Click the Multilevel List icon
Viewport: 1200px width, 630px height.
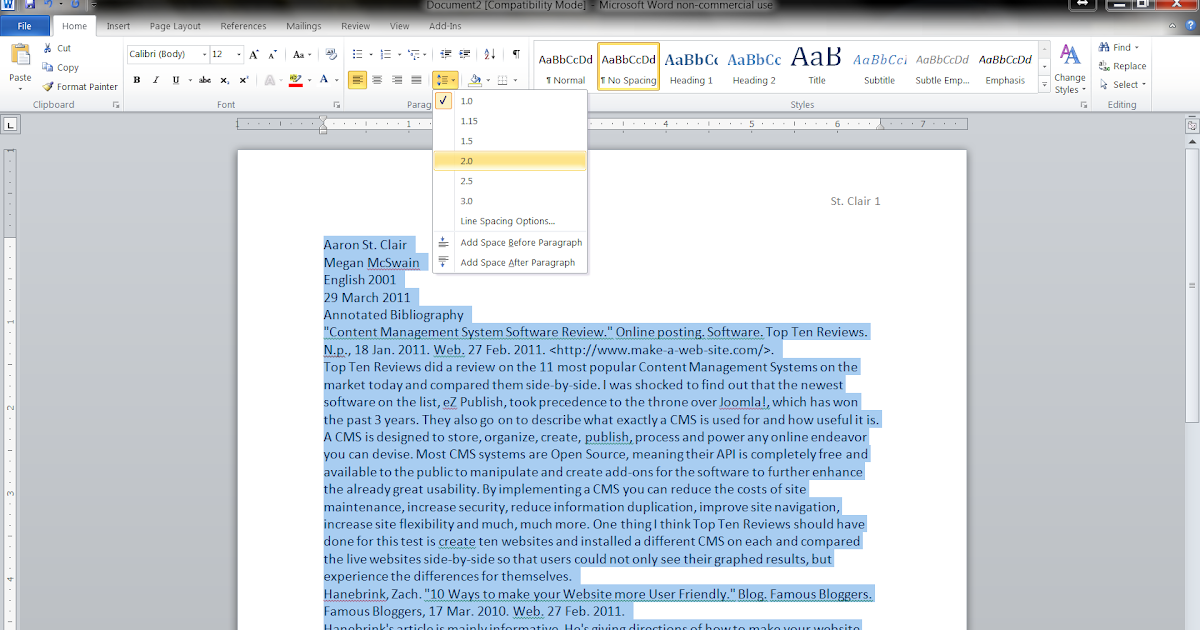[x=412, y=54]
